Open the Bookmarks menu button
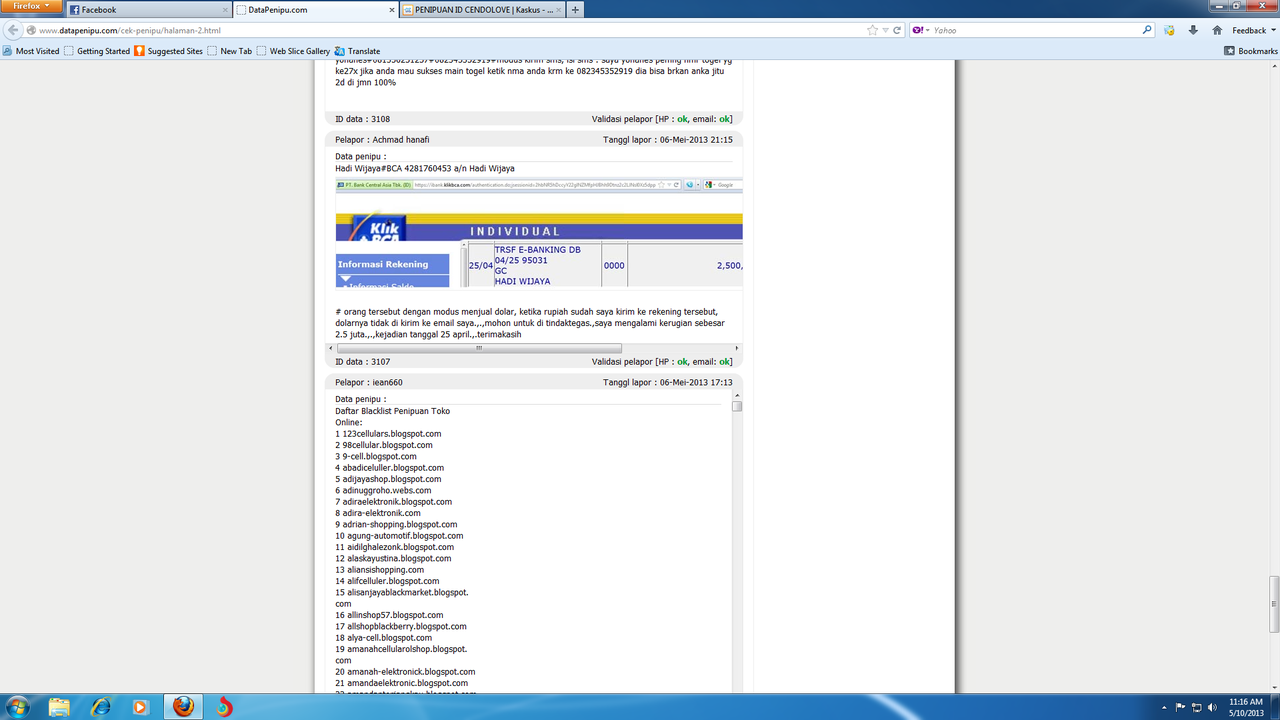Image resolution: width=1280 pixels, height=720 pixels. point(1251,51)
